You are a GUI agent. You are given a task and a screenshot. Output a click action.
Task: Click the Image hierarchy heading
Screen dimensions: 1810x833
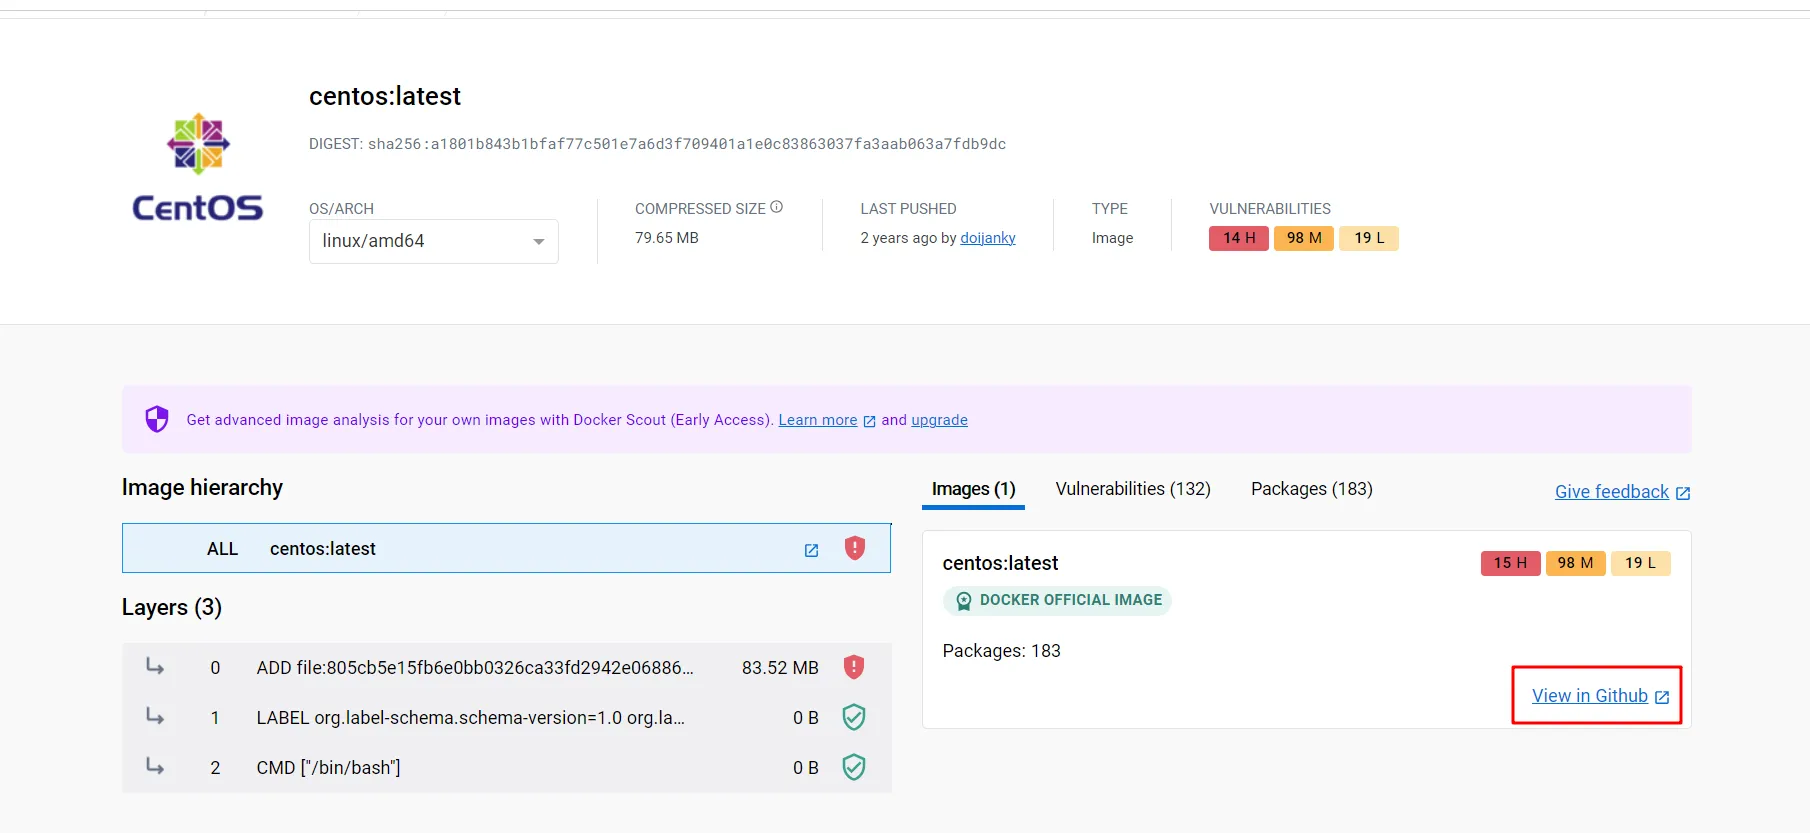(x=202, y=487)
